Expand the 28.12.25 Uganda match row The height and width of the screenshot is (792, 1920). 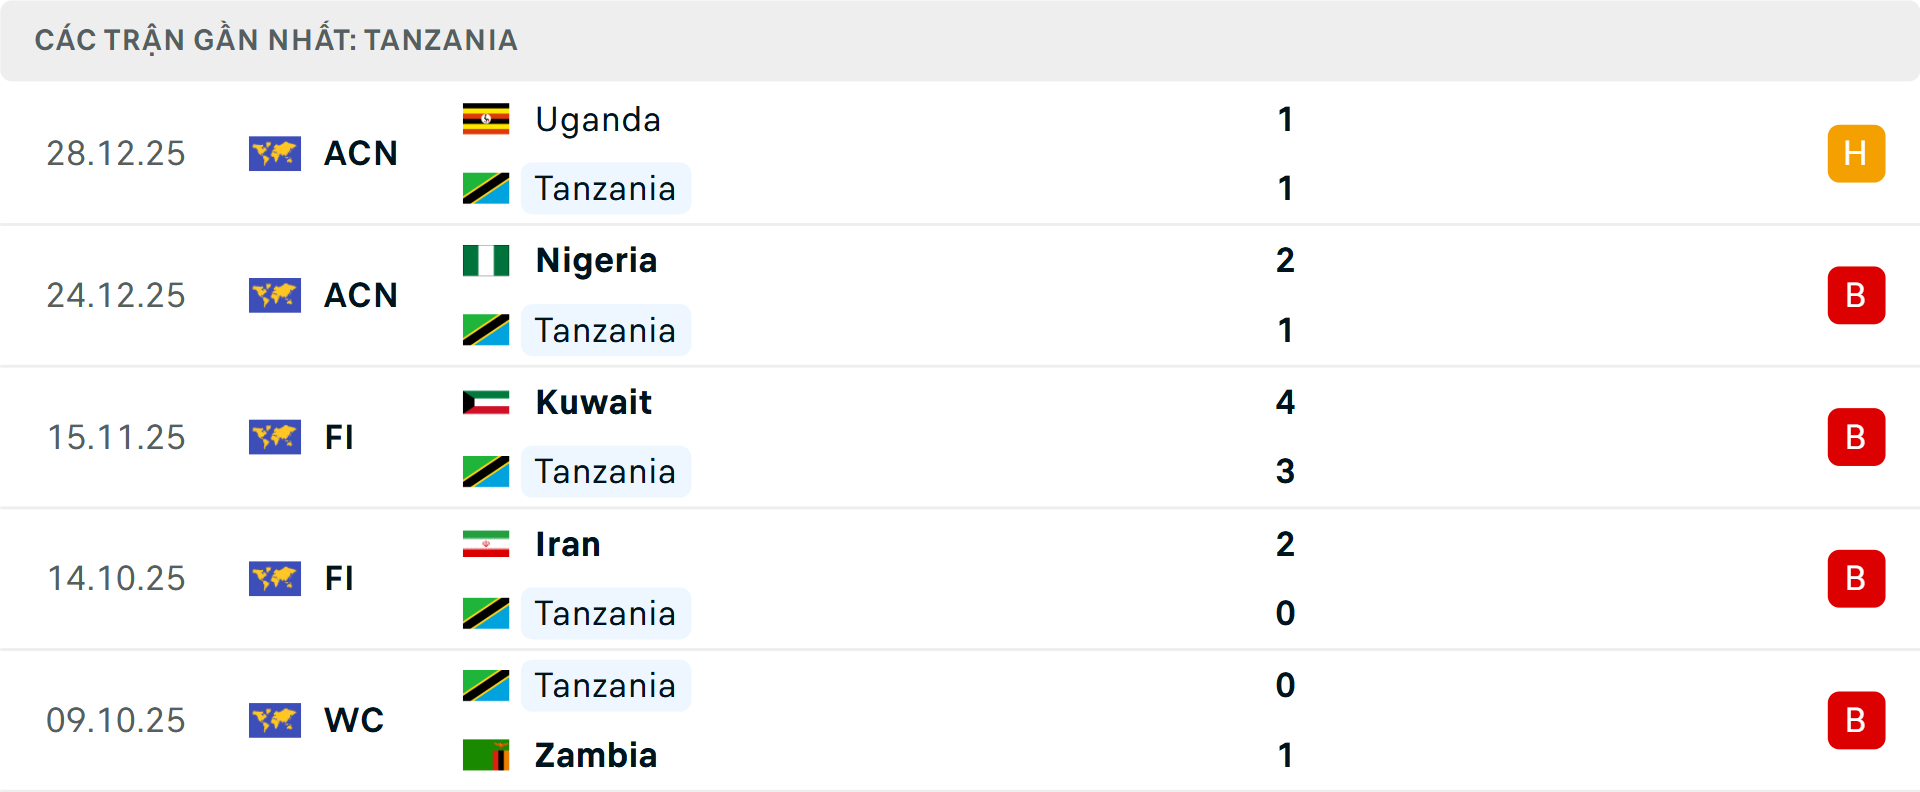click(x=960, y=153)
